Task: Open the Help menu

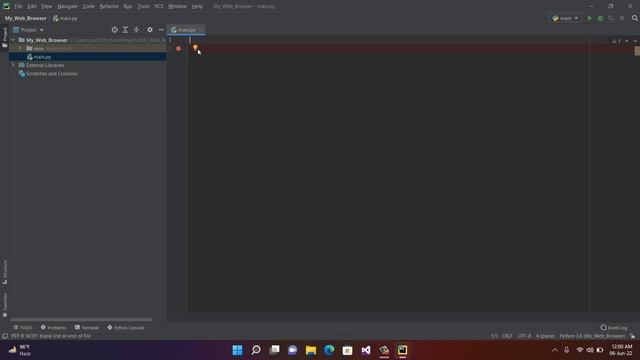Action: [197, 7]
